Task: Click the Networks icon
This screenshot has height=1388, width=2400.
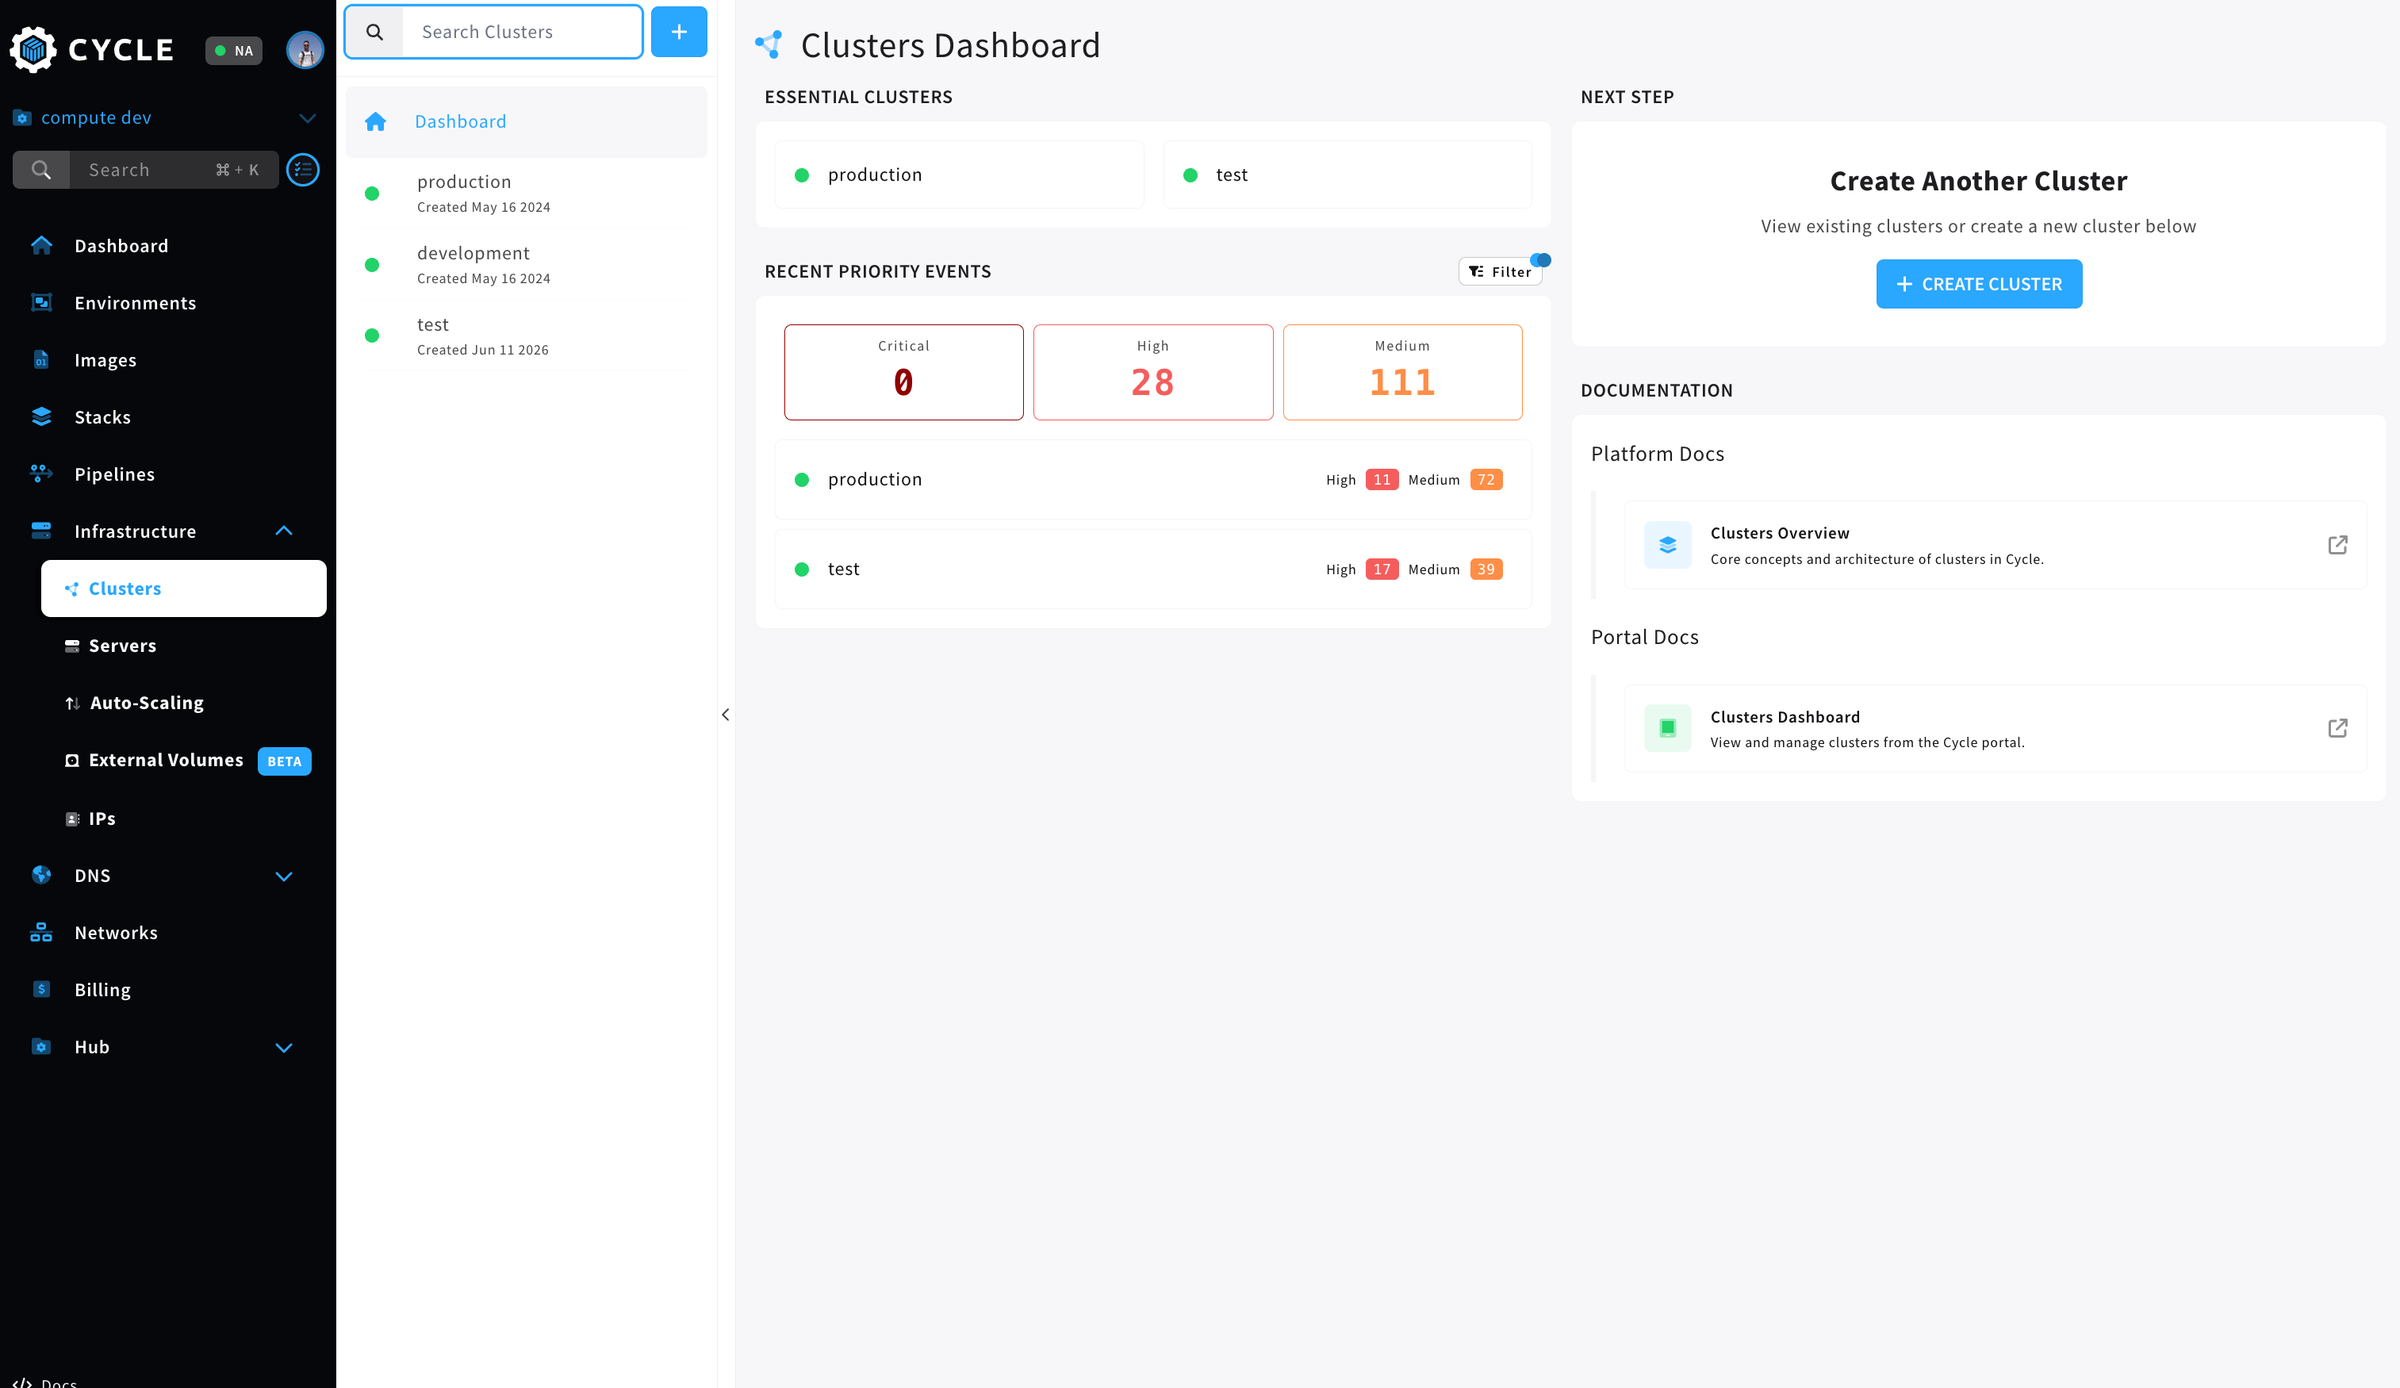Action: [41, 933]
